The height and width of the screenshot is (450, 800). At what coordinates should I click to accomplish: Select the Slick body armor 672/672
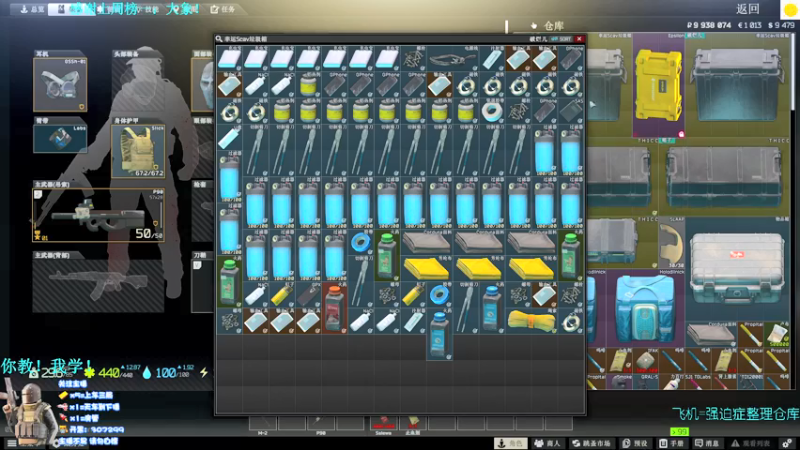(x=138, y=152)
